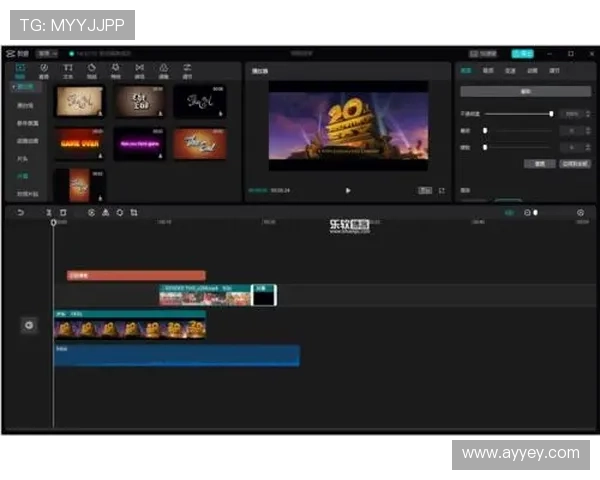This screenshot has height=480, width=600.
Task: Adjust the second properties slider handle
Action: click(x=485, y=131)
